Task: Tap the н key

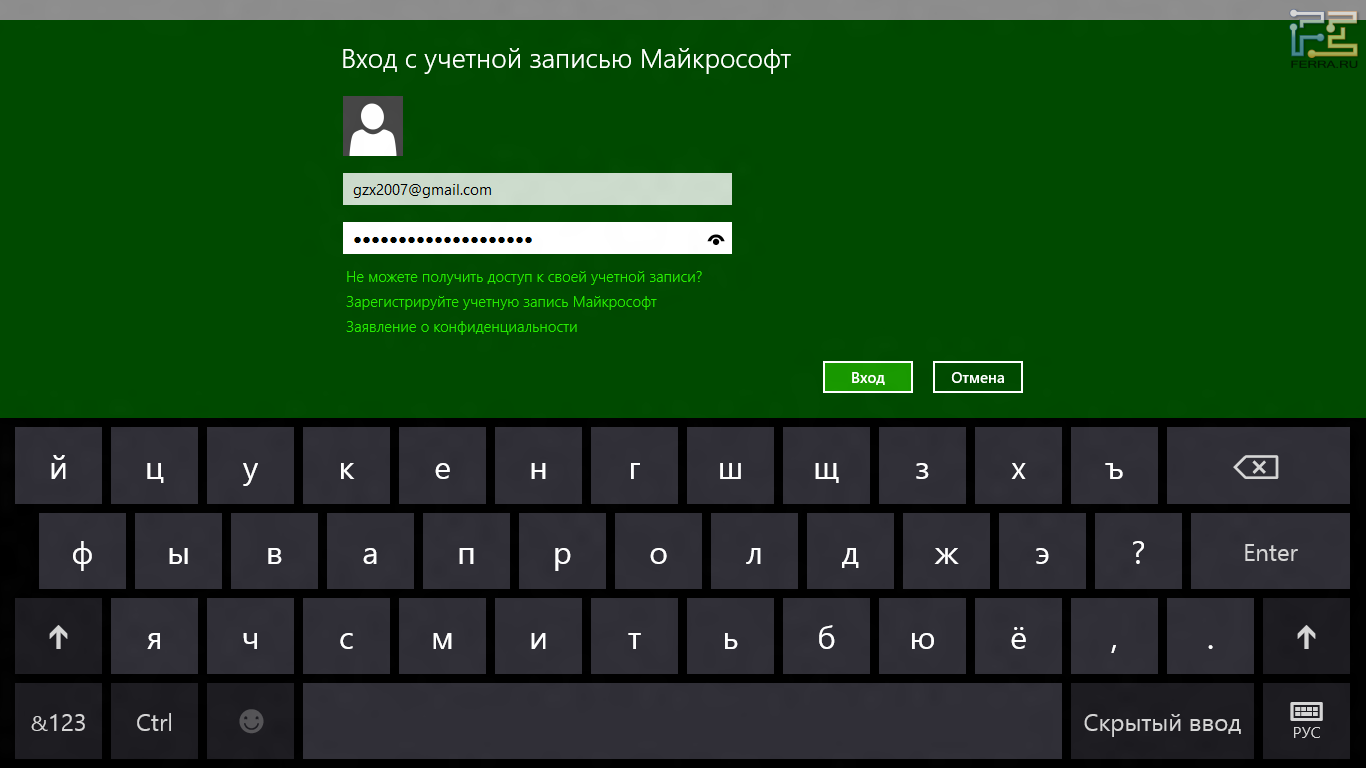Action: coord(538,466)
